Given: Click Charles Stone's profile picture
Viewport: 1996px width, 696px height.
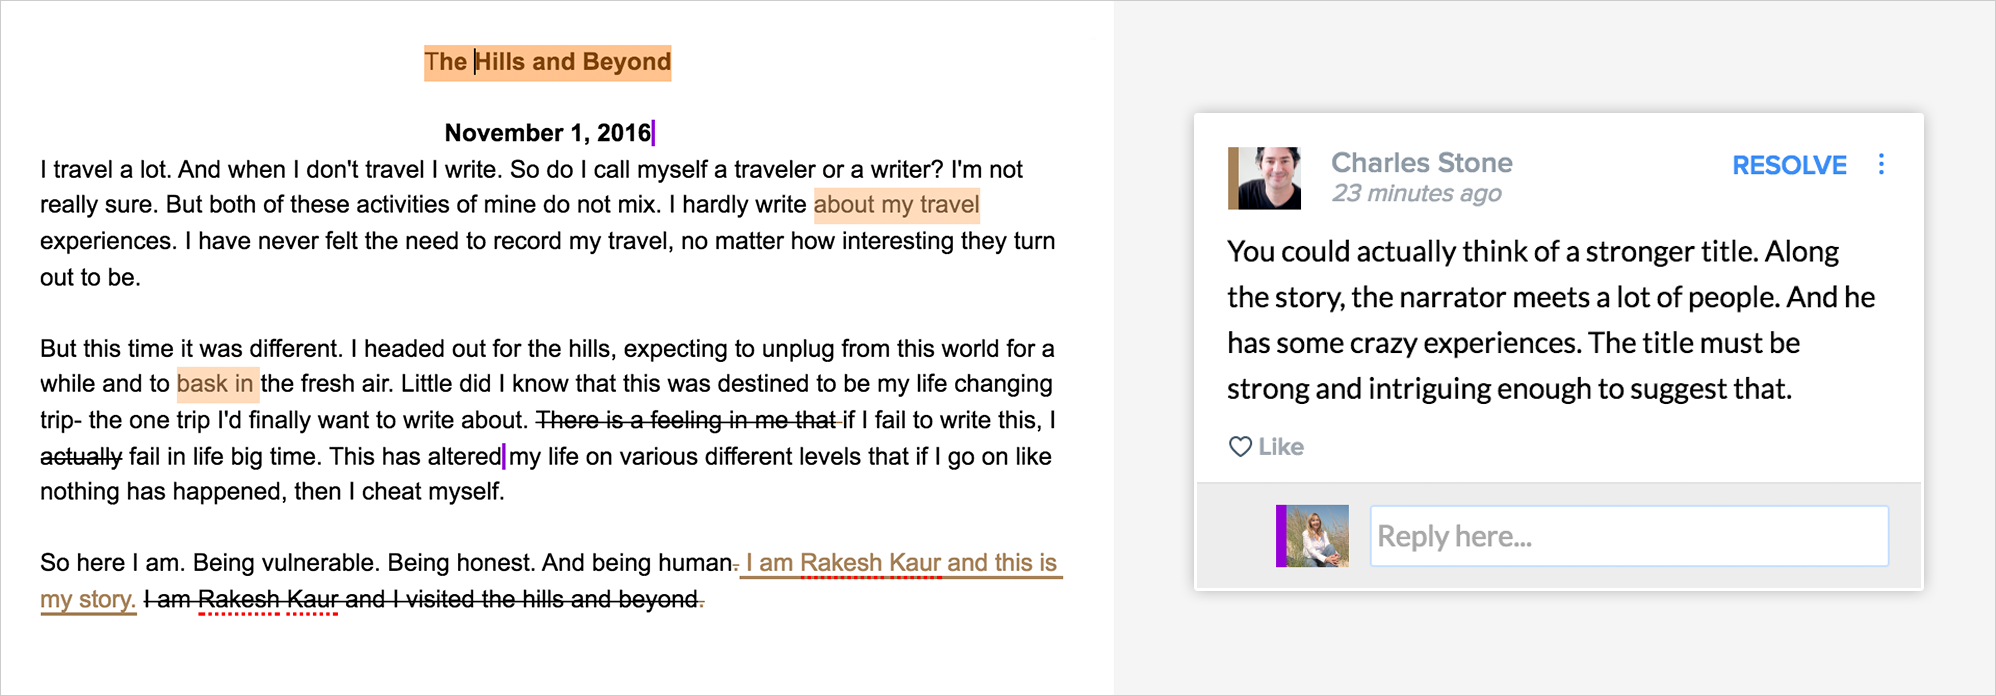Looking at the screenshot, I should tap(1265, 178).
